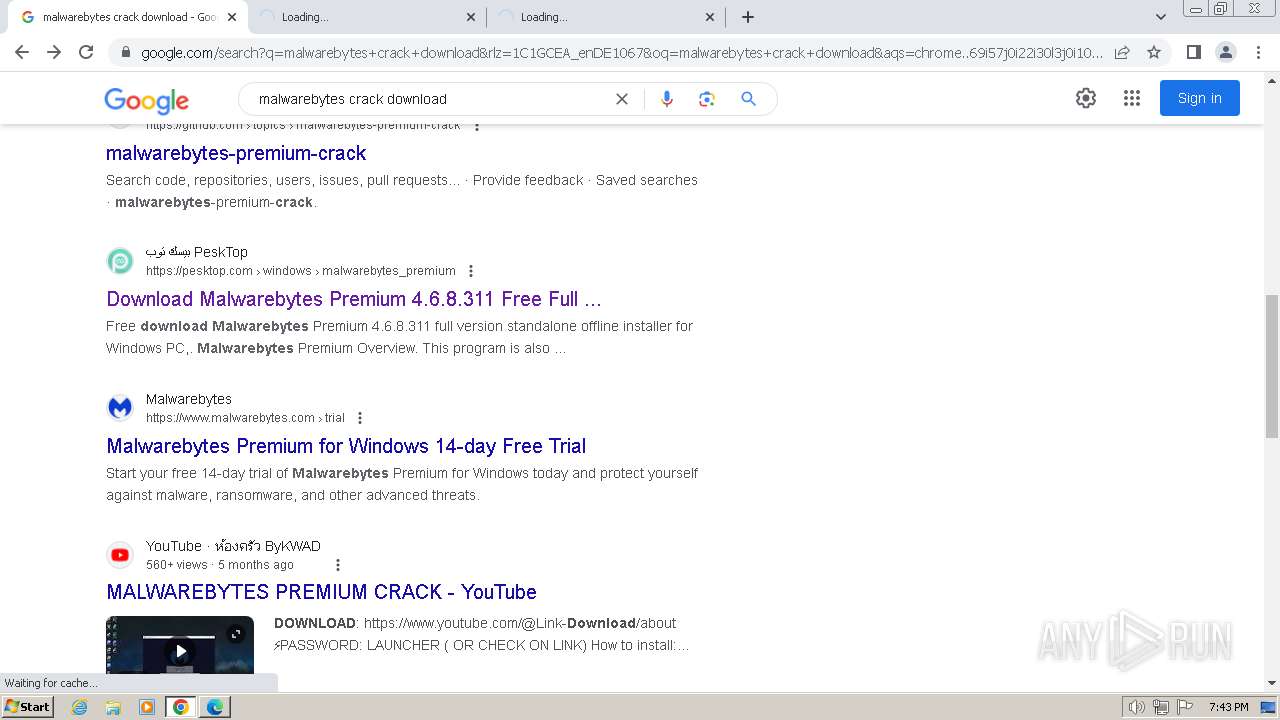View site information via the lock icon
The height and width of the screenshot is (720, 1280).
point(126,53)
